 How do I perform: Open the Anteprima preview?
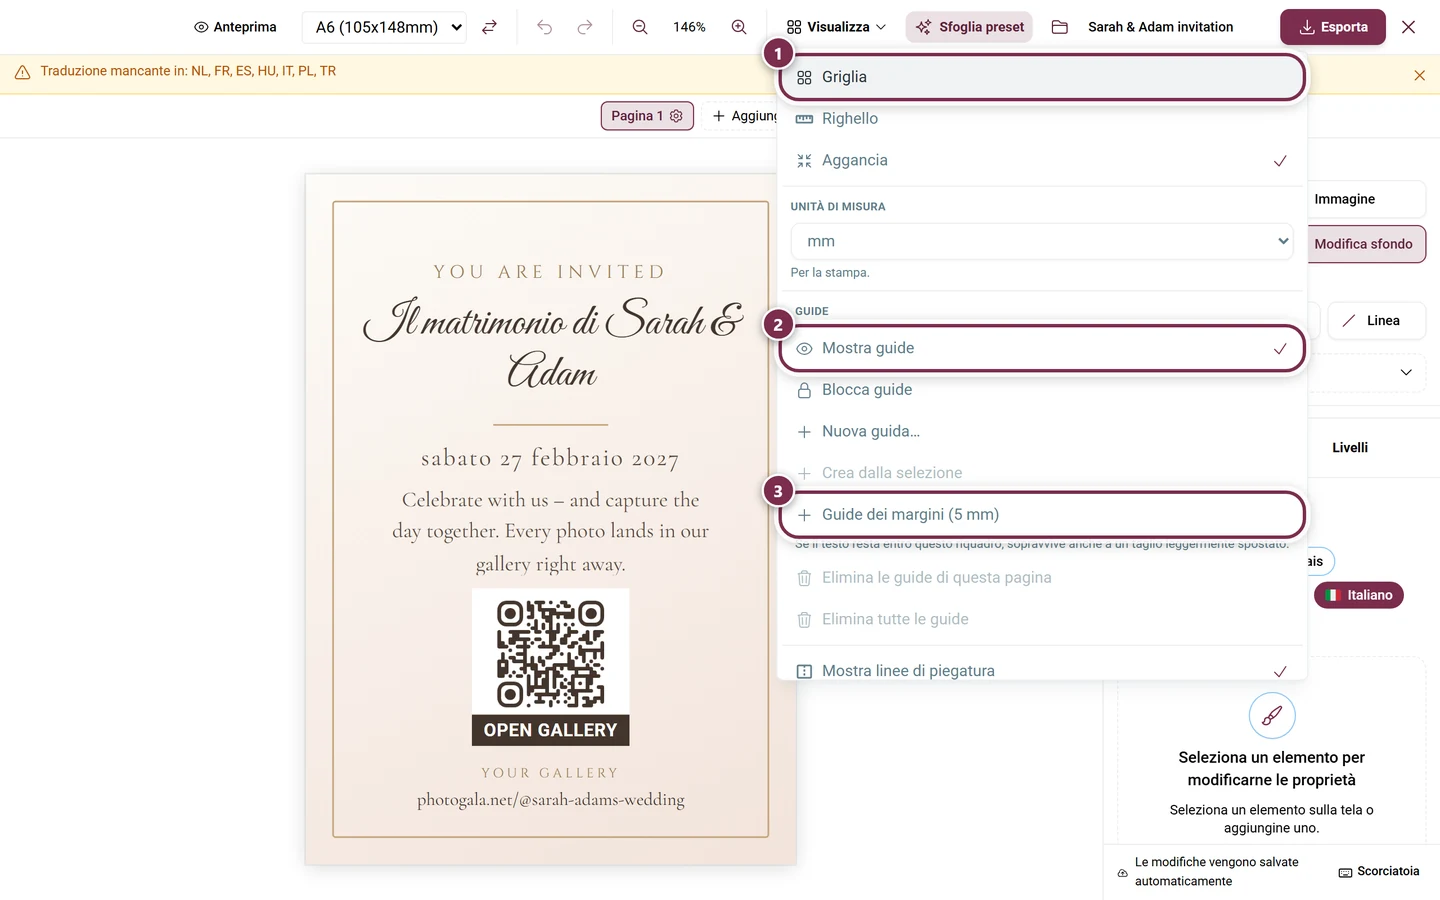235,27
